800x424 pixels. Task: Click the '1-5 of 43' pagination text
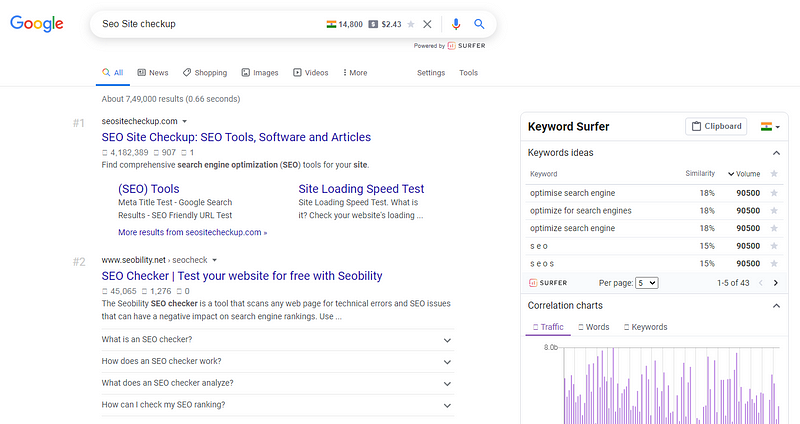pos(733,283)
